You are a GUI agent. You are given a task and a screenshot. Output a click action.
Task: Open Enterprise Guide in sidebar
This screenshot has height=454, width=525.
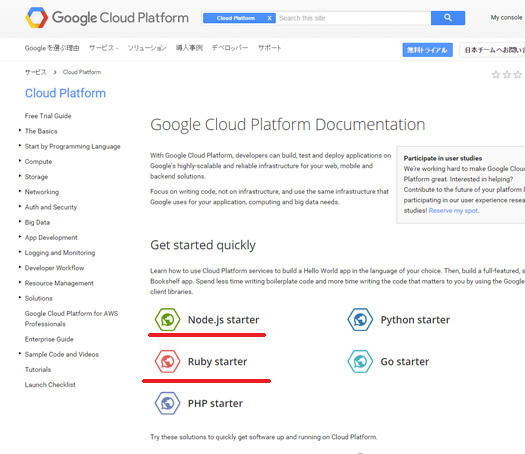49,339
